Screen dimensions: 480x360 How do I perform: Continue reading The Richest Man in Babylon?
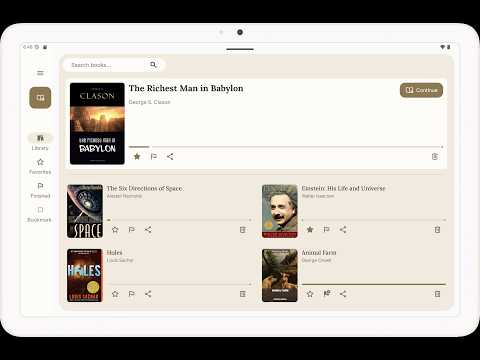[x=421, y=90]
